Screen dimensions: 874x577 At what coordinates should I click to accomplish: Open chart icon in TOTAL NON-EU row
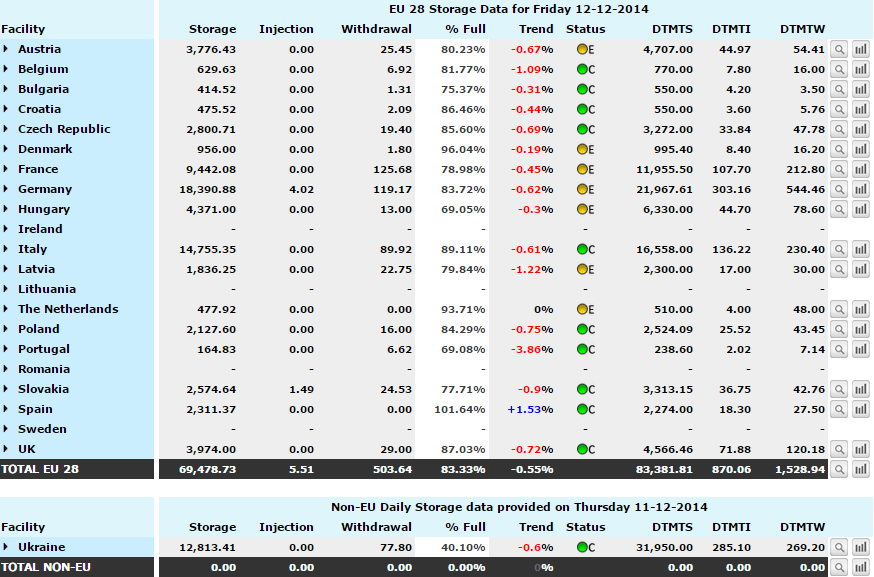[861, 568]
